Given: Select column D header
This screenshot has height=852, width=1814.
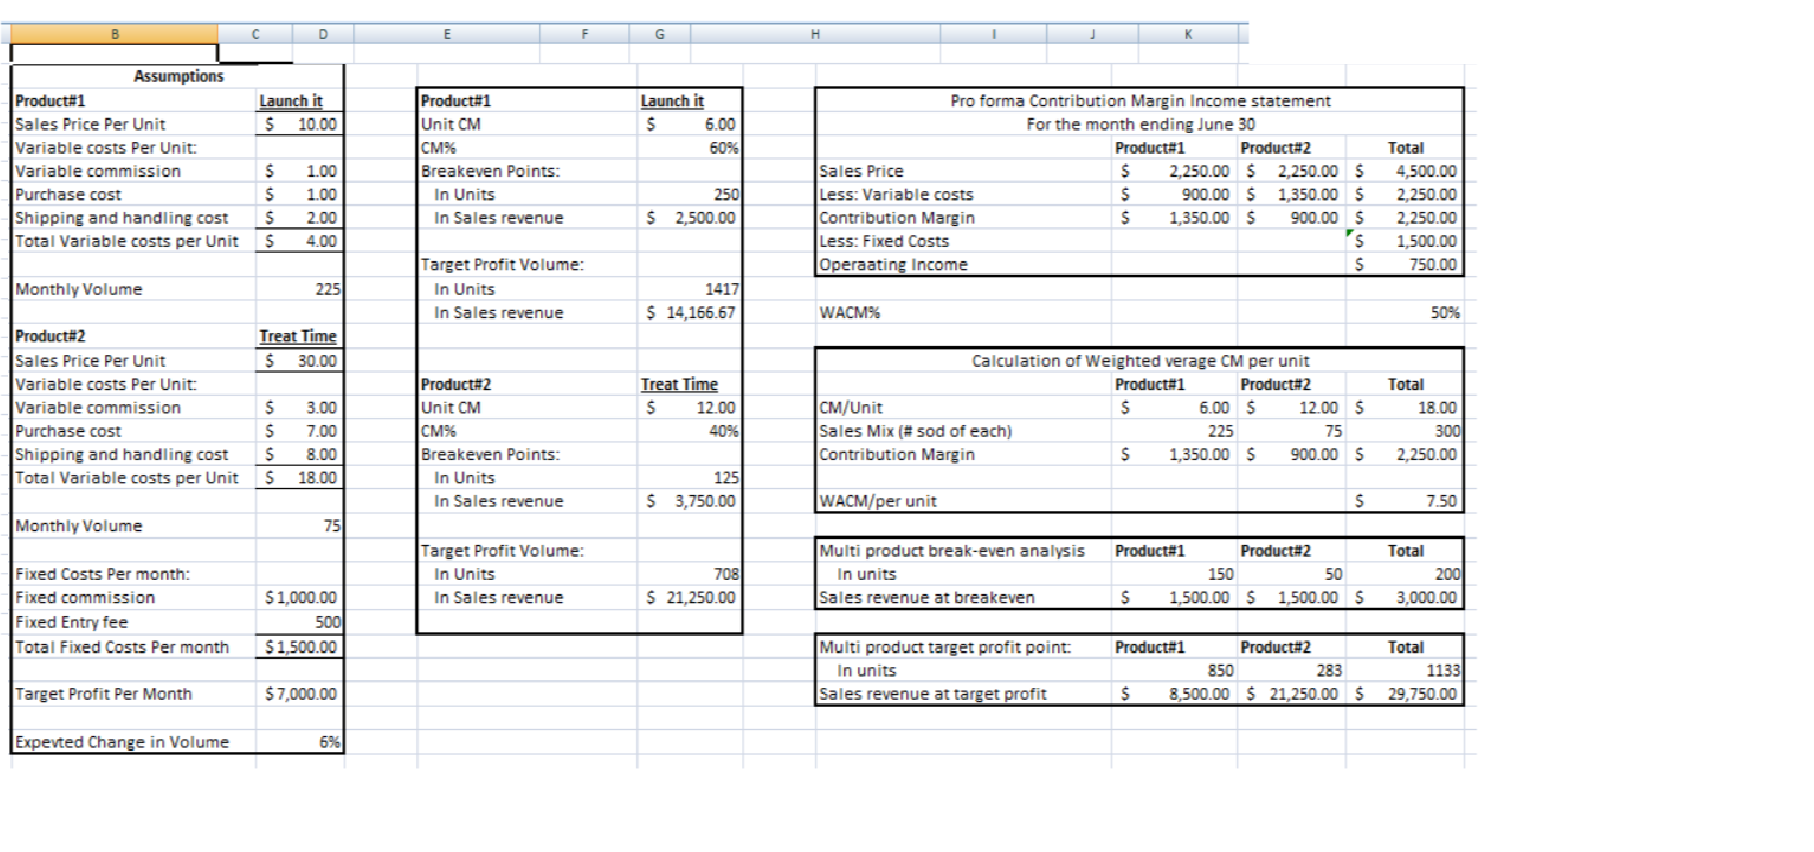Looking at the screenshot, I should click(323, 34).
